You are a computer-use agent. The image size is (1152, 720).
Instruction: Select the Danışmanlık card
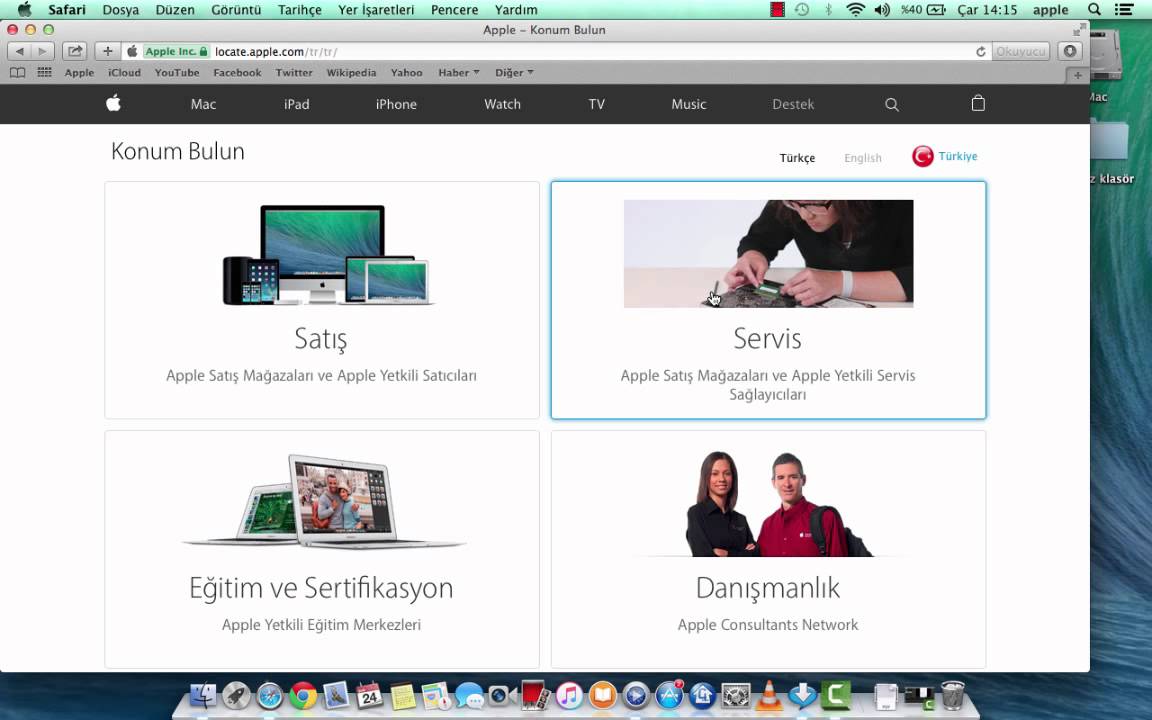coord(768,550)
